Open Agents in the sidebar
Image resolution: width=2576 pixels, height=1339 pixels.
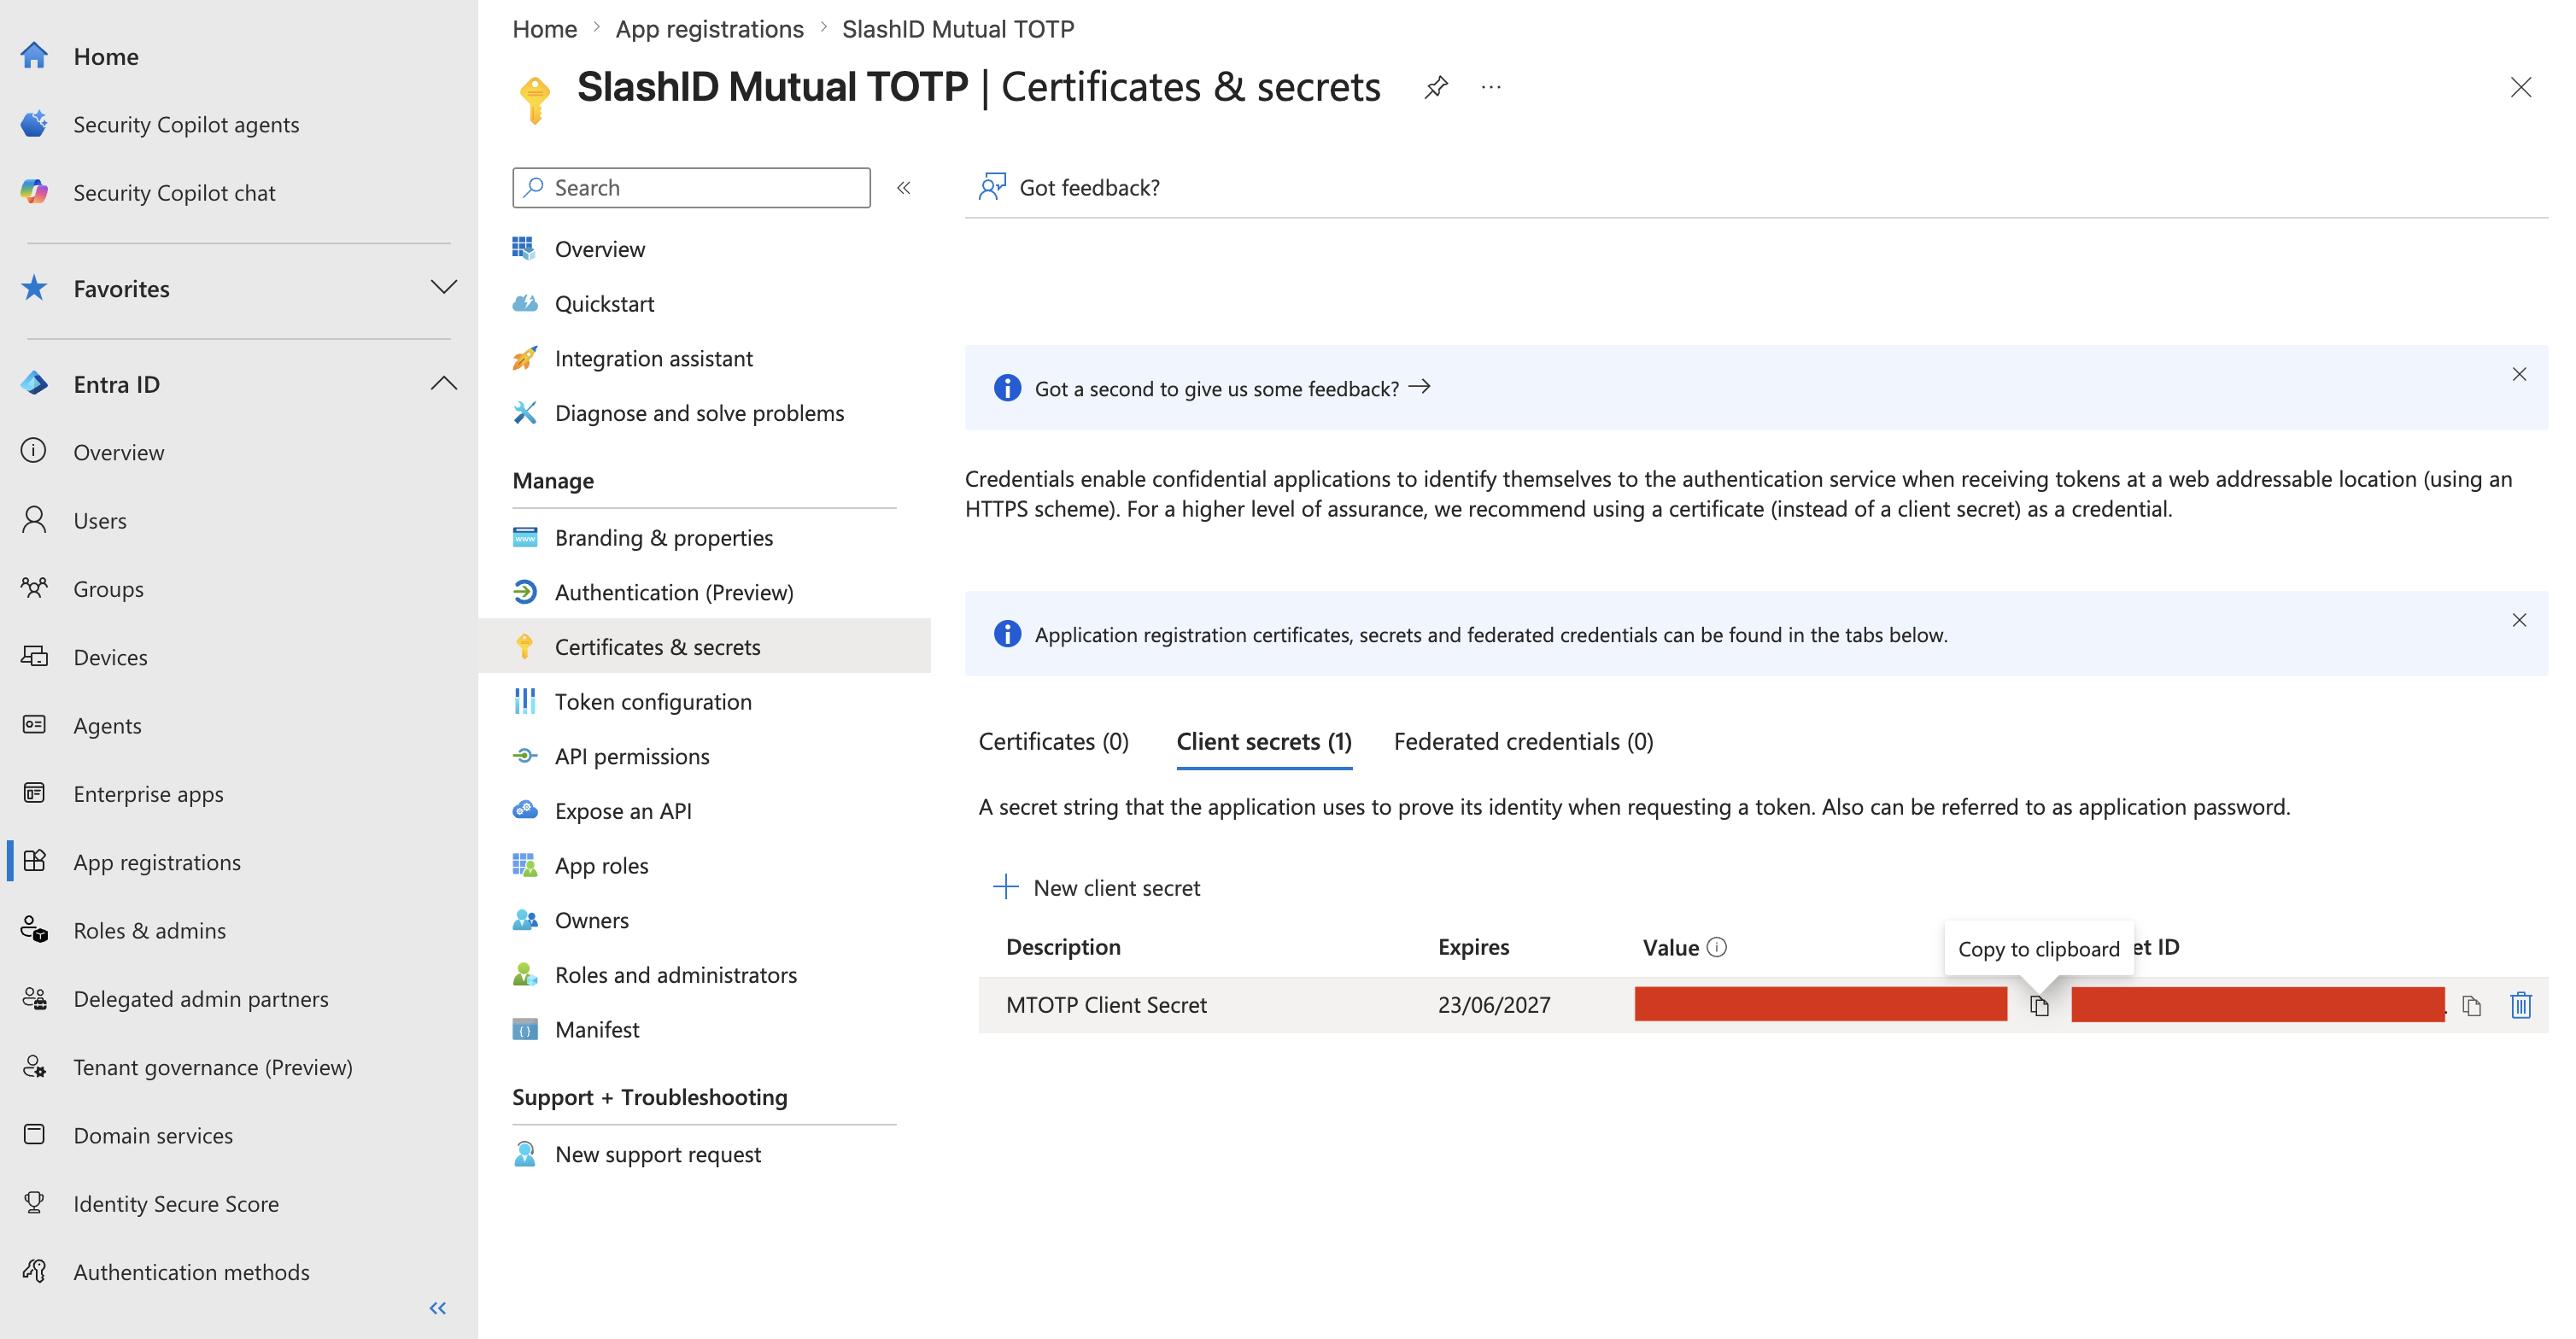point(107,725)
